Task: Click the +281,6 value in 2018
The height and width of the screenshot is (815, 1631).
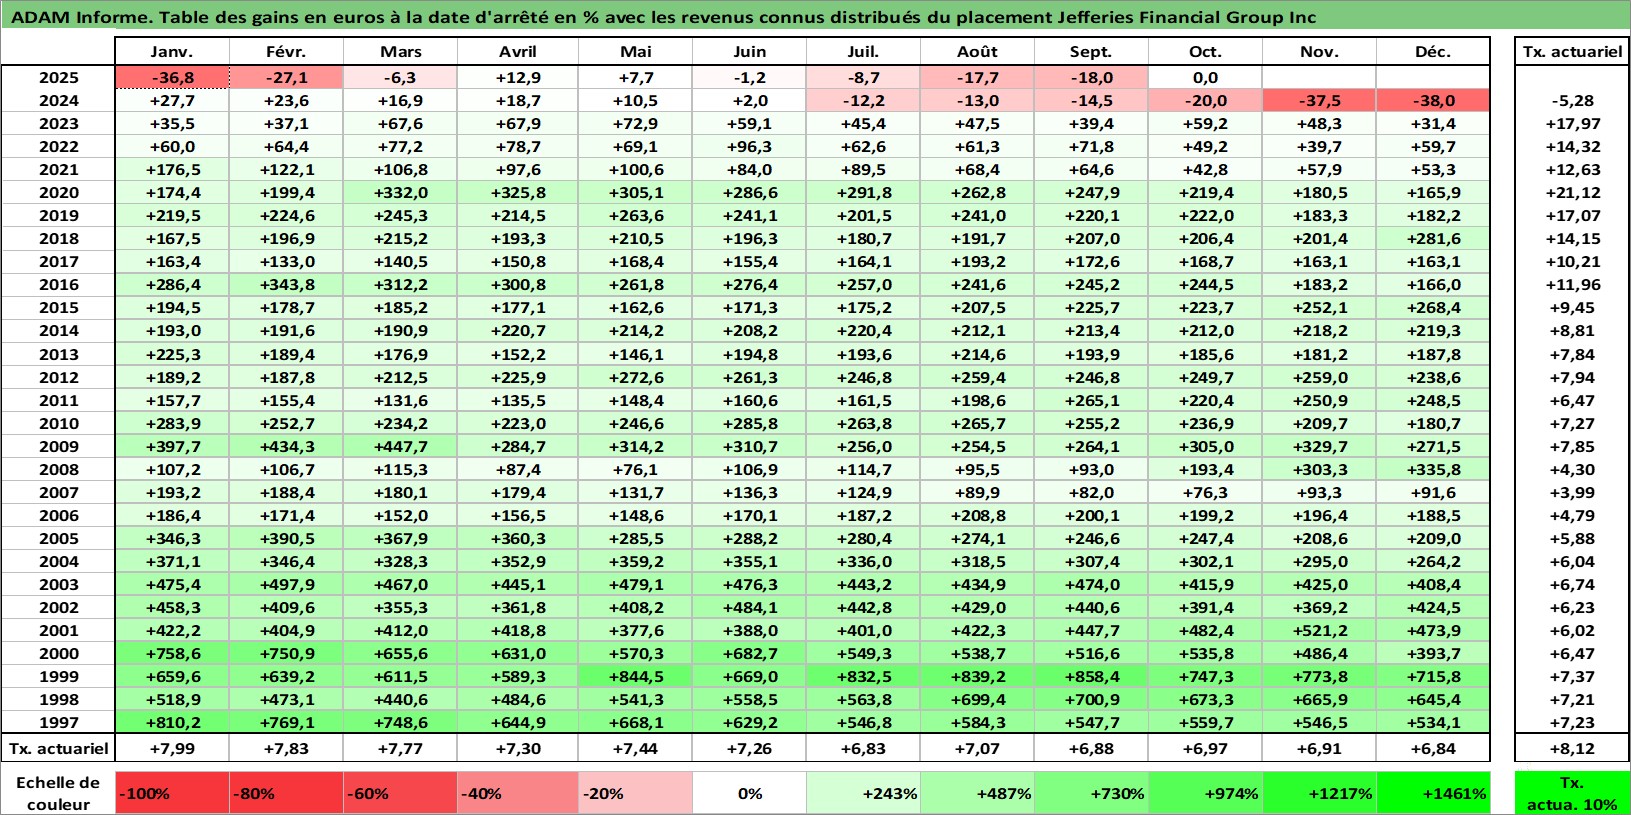Action: pos(1433,239)
